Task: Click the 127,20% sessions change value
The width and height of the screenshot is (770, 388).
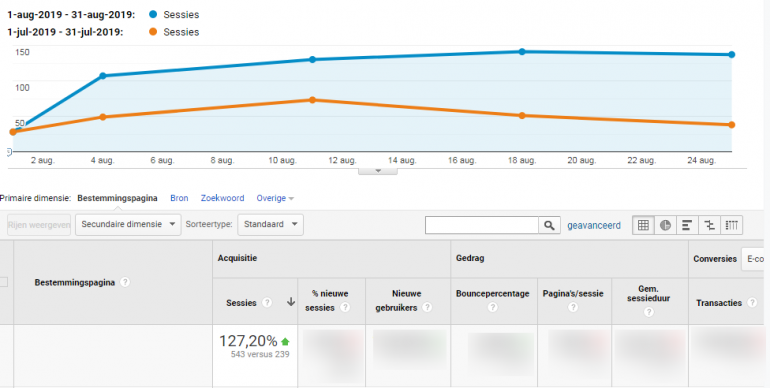Action: (x=248, y=340)
